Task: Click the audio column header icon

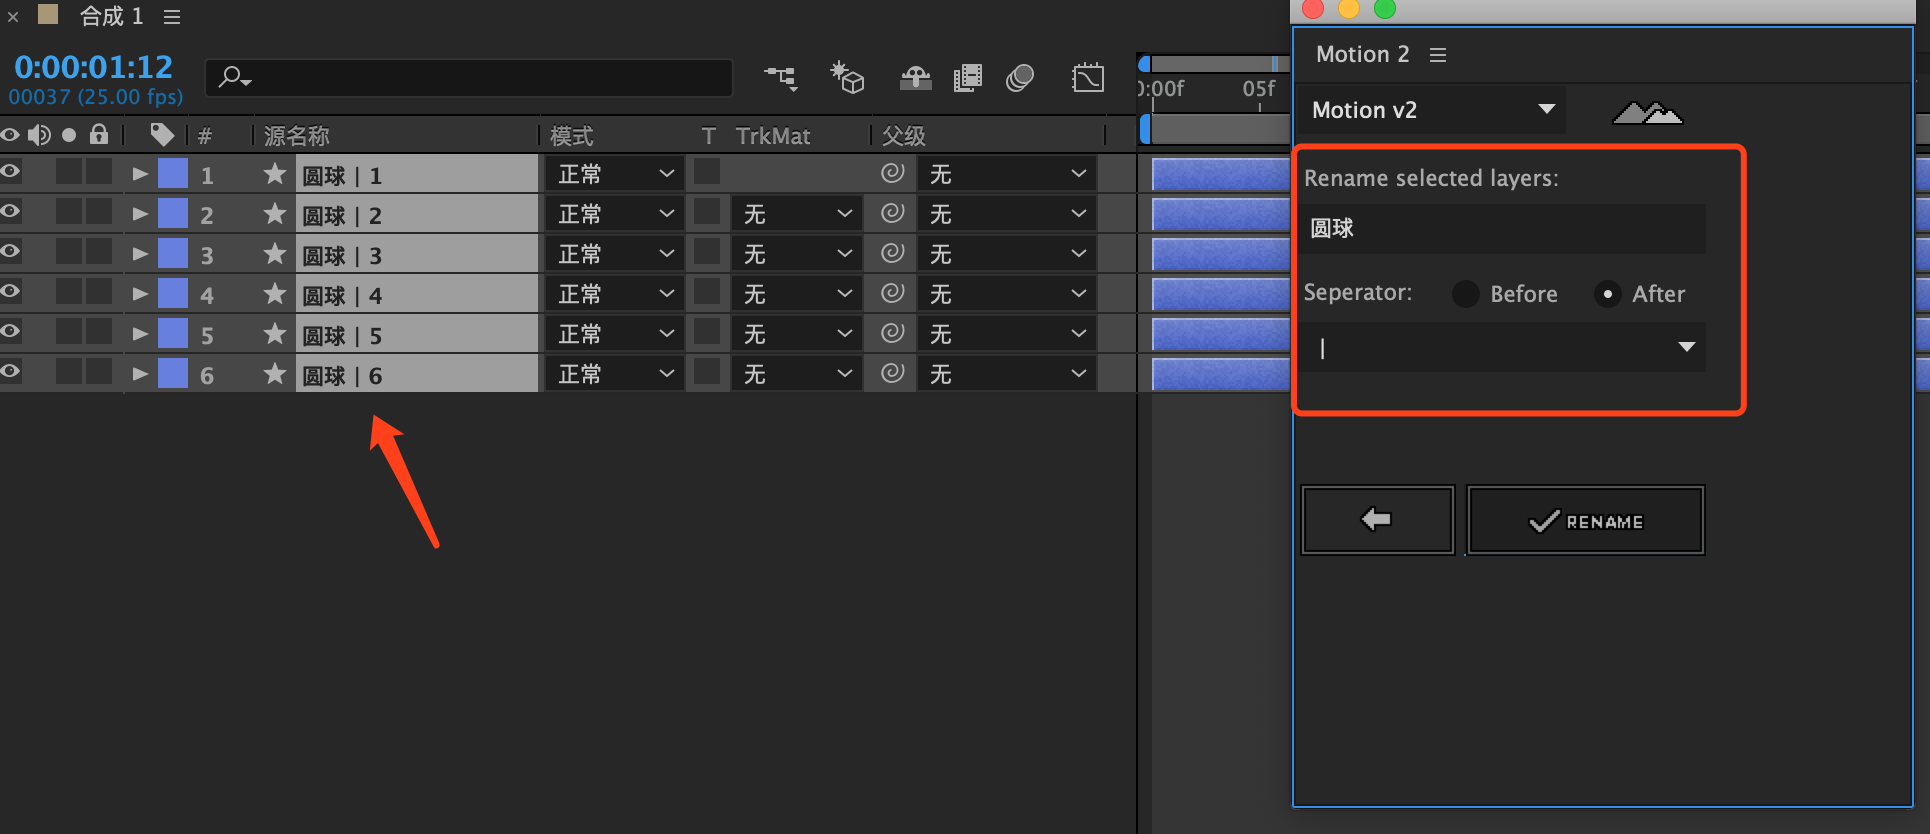Action: point(39,135)
